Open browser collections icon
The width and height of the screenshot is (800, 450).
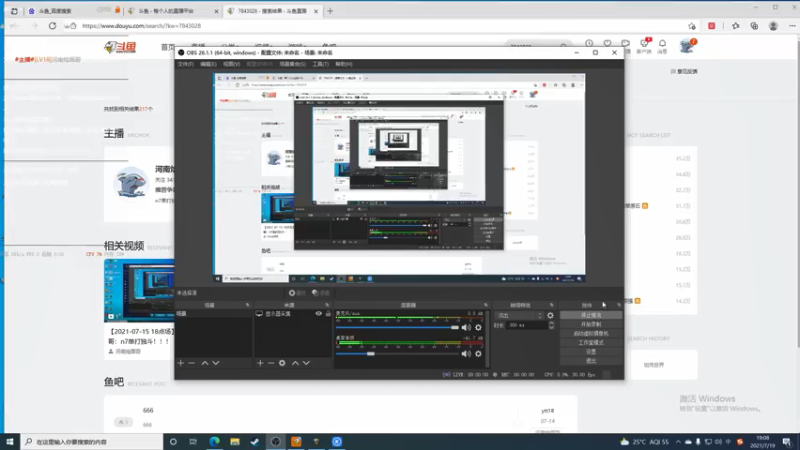coord(754,26)
